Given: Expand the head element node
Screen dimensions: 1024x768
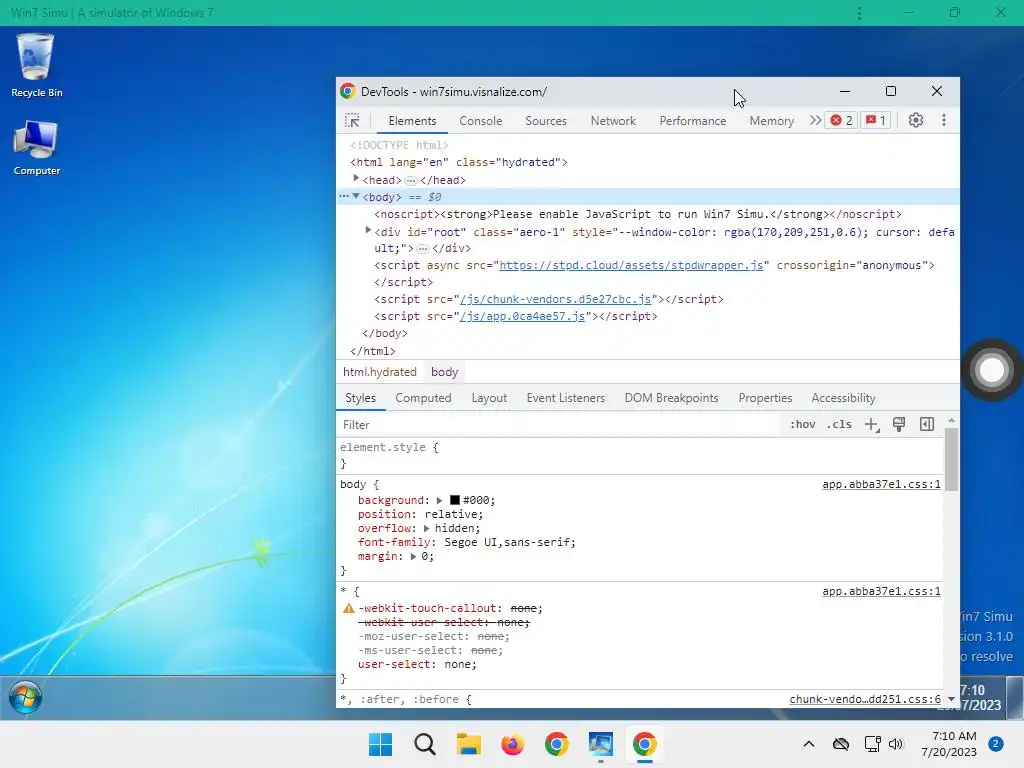Looking at the screenshot, I should (356, 178).
